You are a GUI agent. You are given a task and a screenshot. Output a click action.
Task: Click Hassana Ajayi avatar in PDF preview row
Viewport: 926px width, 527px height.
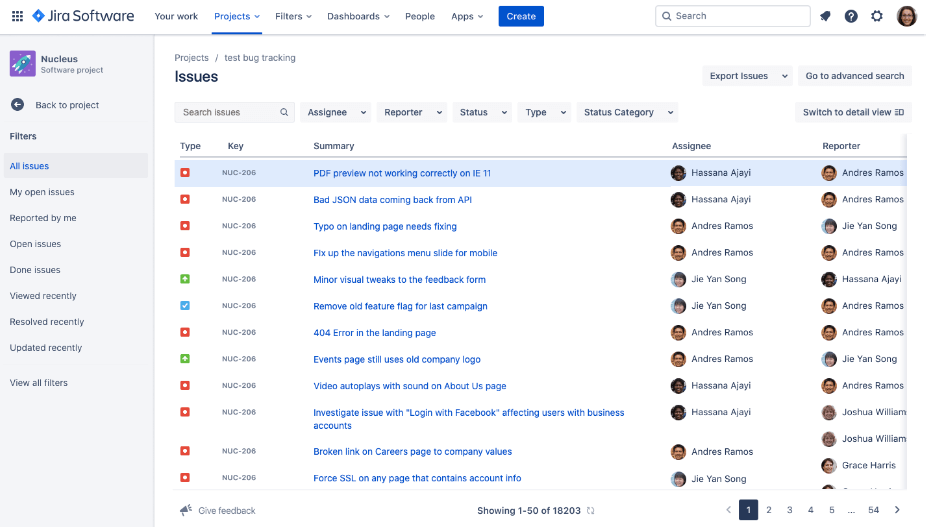coord(679,173)
